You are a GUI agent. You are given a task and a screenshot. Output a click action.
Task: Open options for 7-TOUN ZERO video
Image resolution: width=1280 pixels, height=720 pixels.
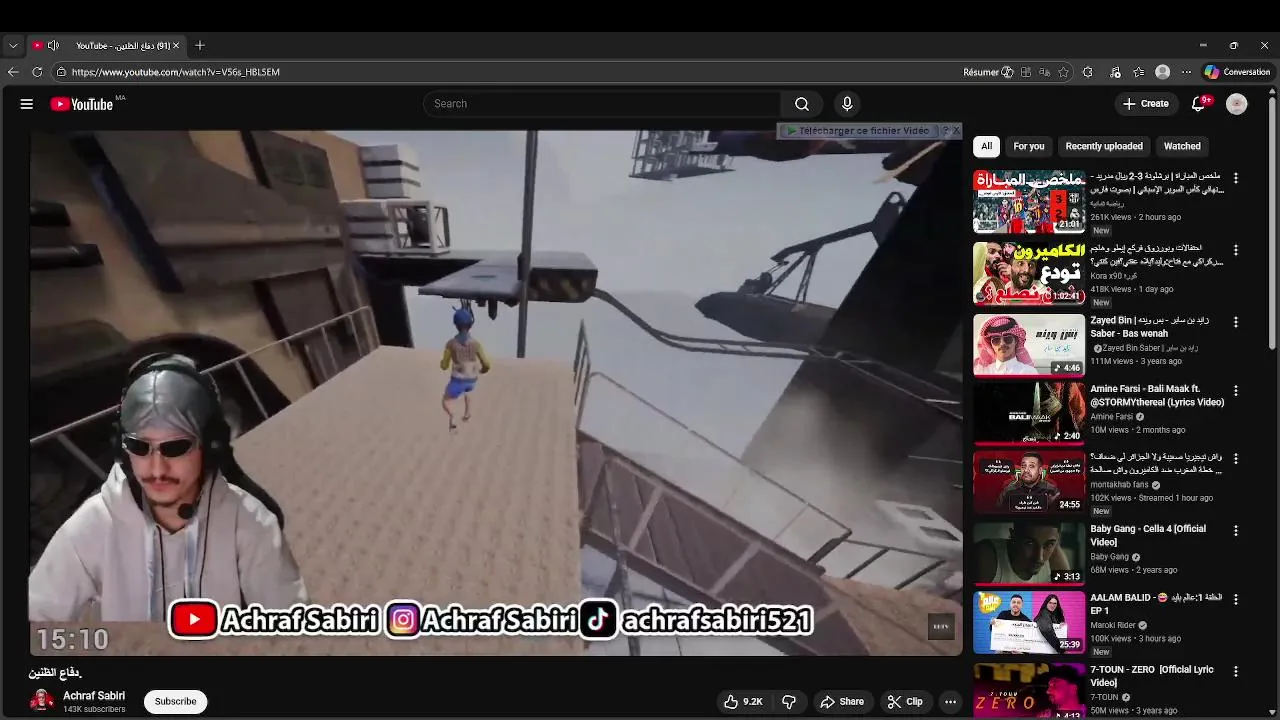pos(1236,672)
